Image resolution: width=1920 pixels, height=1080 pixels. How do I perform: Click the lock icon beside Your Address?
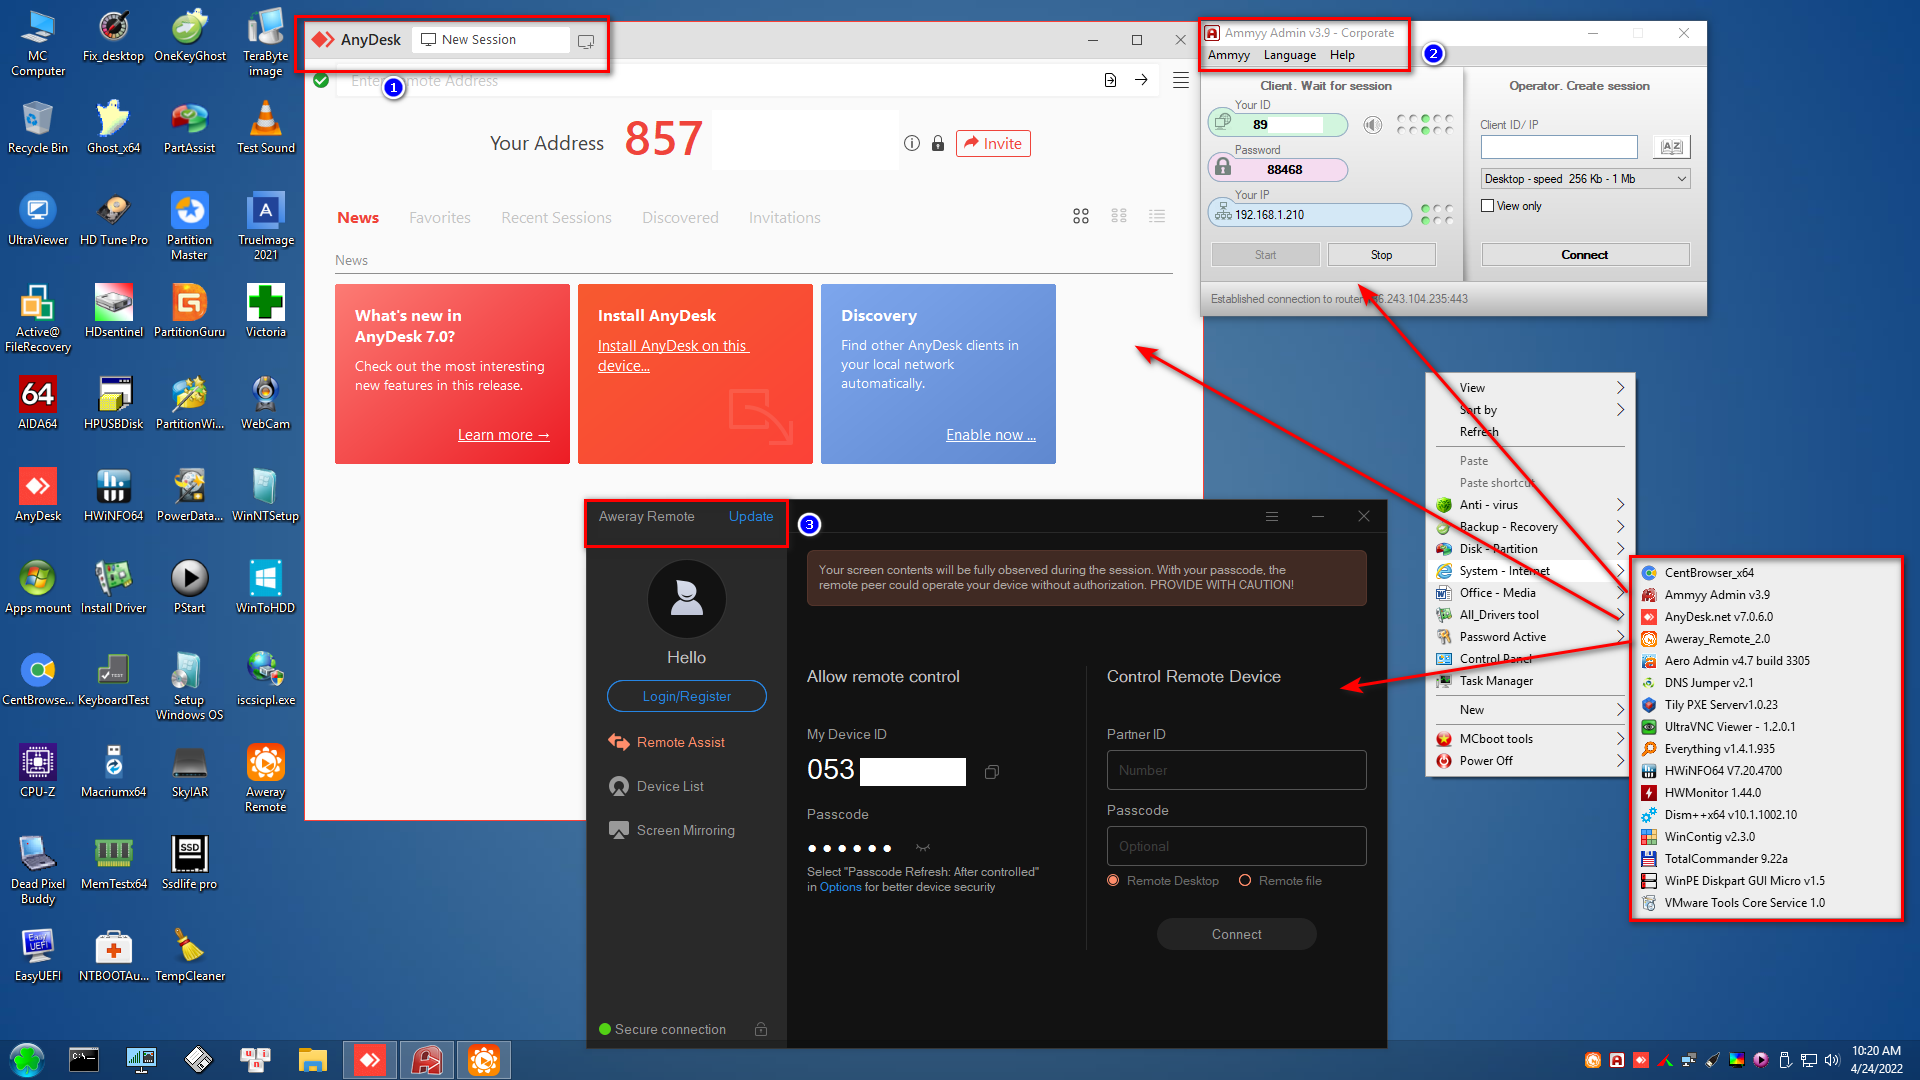coord(937,143)
